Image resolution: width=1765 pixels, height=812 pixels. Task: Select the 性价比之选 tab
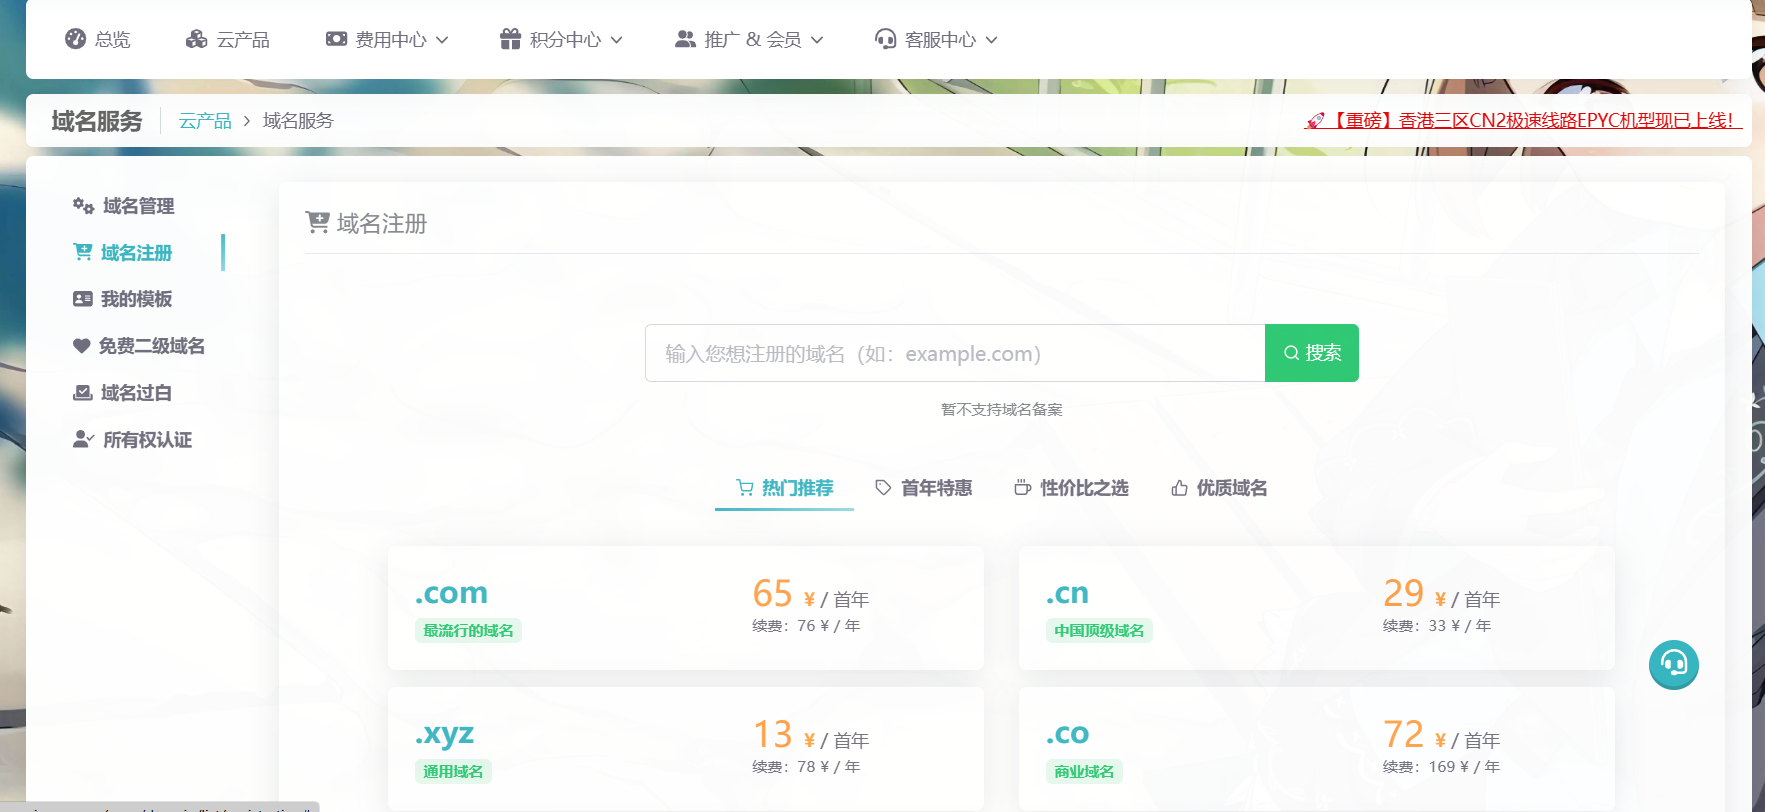point(1072,488)
